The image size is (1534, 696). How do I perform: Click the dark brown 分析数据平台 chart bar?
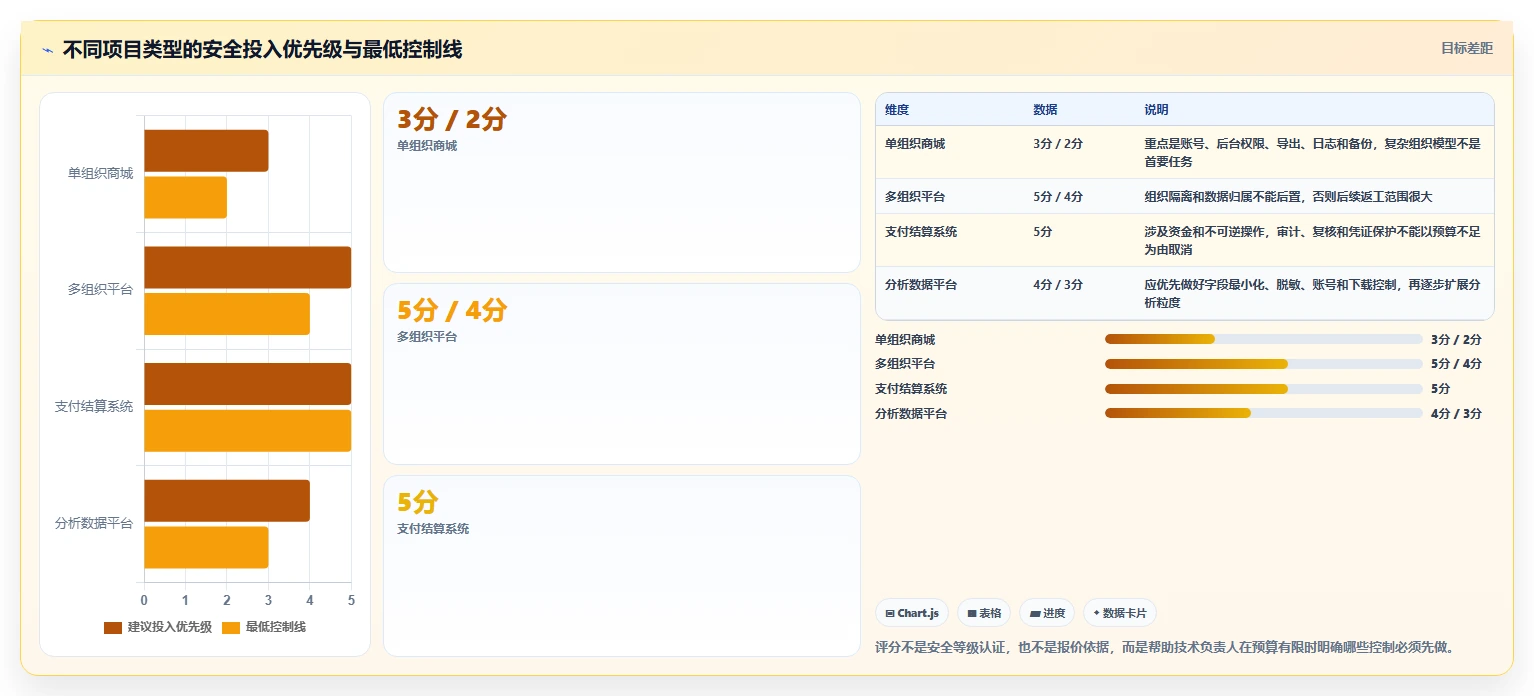coord(227,500)
